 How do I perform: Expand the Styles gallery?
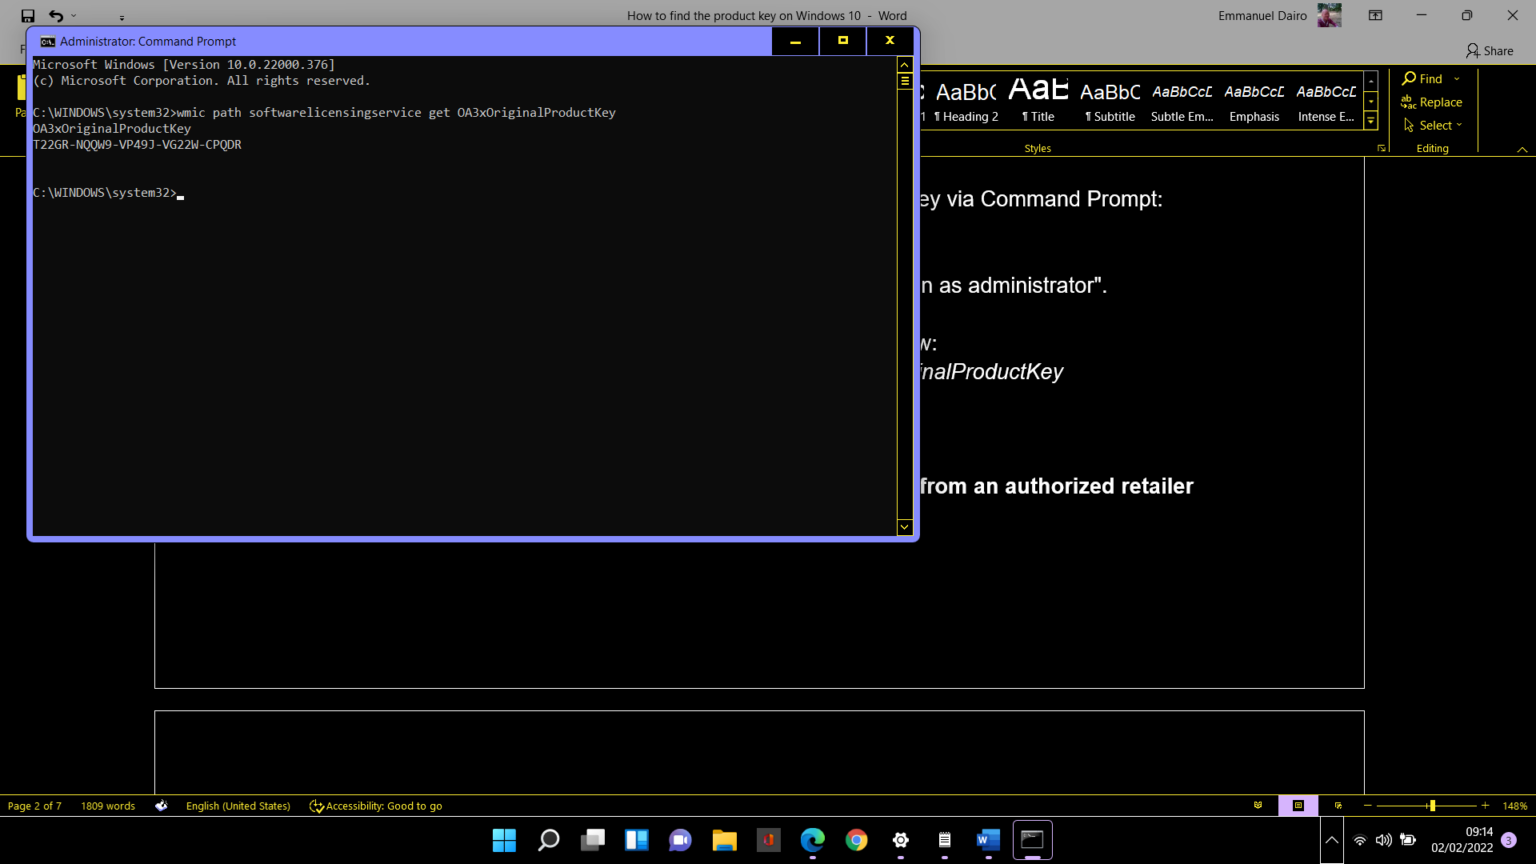pyautogui.click(x=1369, y=120)
